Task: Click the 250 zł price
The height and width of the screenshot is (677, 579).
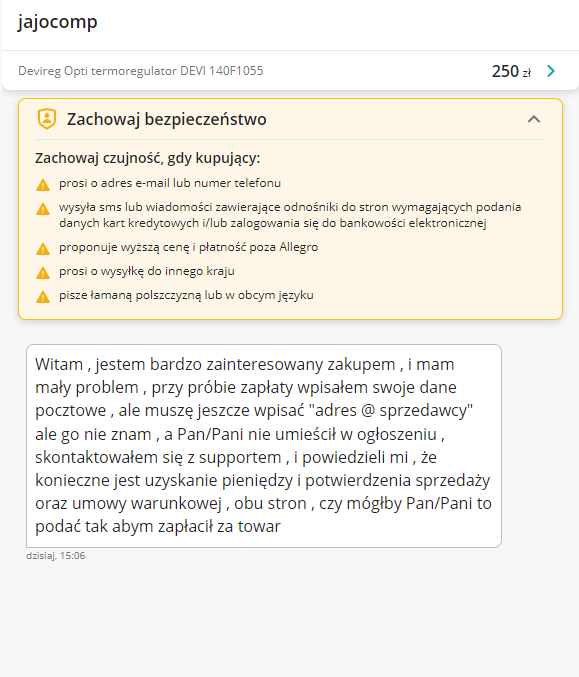Action: [511, 71]
